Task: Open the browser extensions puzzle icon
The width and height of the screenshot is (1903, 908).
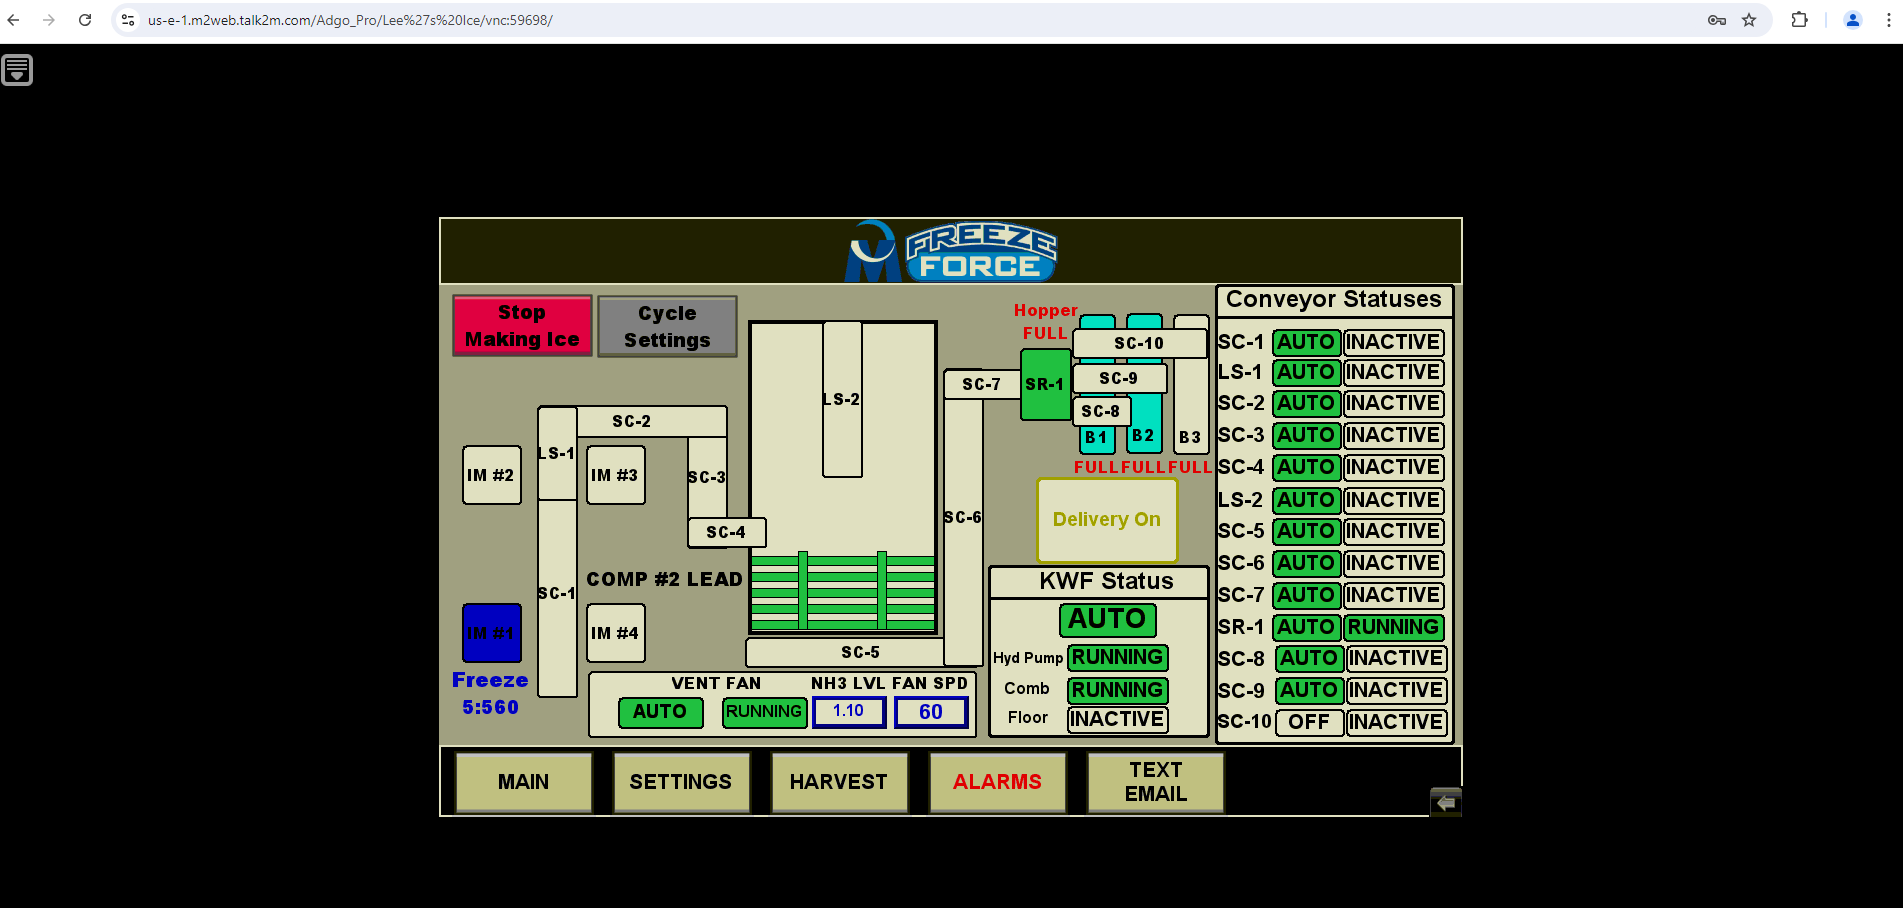Action: point(1799,20)
